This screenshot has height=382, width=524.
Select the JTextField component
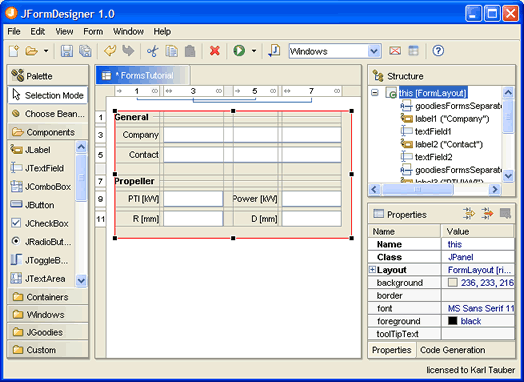pyautogui.click(x=37, y=168)
